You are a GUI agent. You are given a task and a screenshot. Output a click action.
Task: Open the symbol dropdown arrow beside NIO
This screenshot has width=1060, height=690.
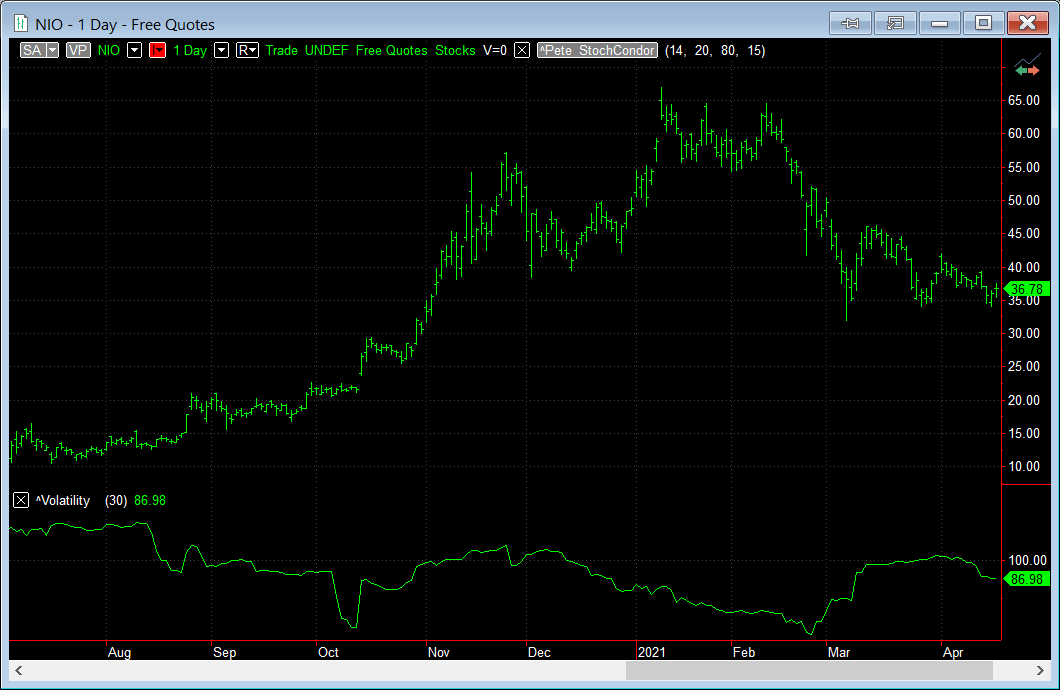135,50
